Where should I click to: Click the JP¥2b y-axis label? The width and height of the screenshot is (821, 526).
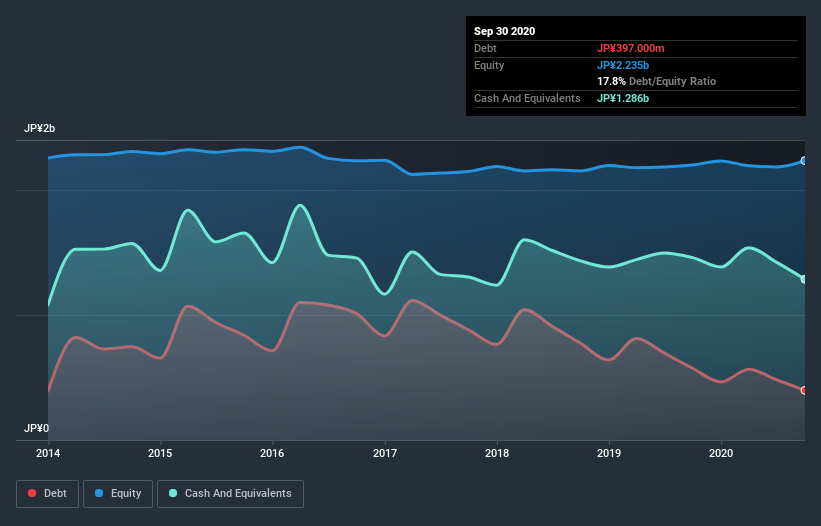point(39,128)
